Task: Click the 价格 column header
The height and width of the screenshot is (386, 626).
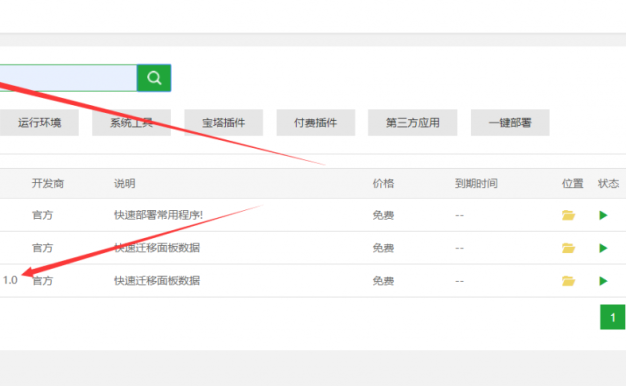Action: click(383, 184)
